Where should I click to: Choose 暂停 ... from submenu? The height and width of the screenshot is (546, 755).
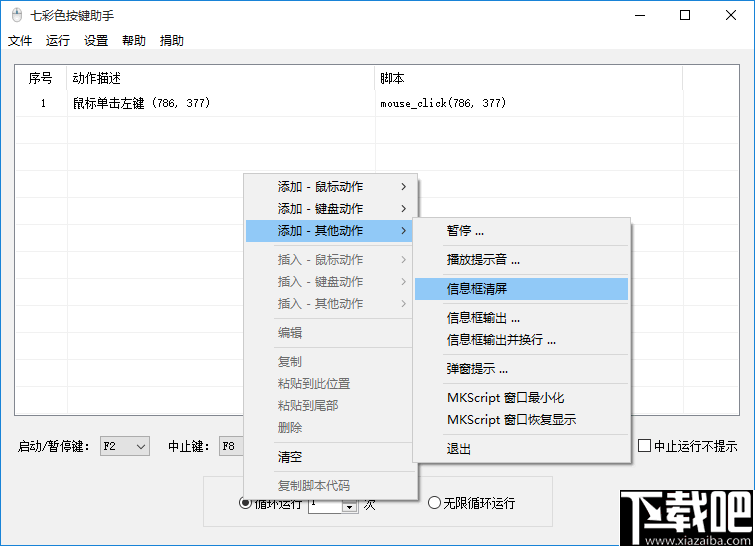pos(521,231)
